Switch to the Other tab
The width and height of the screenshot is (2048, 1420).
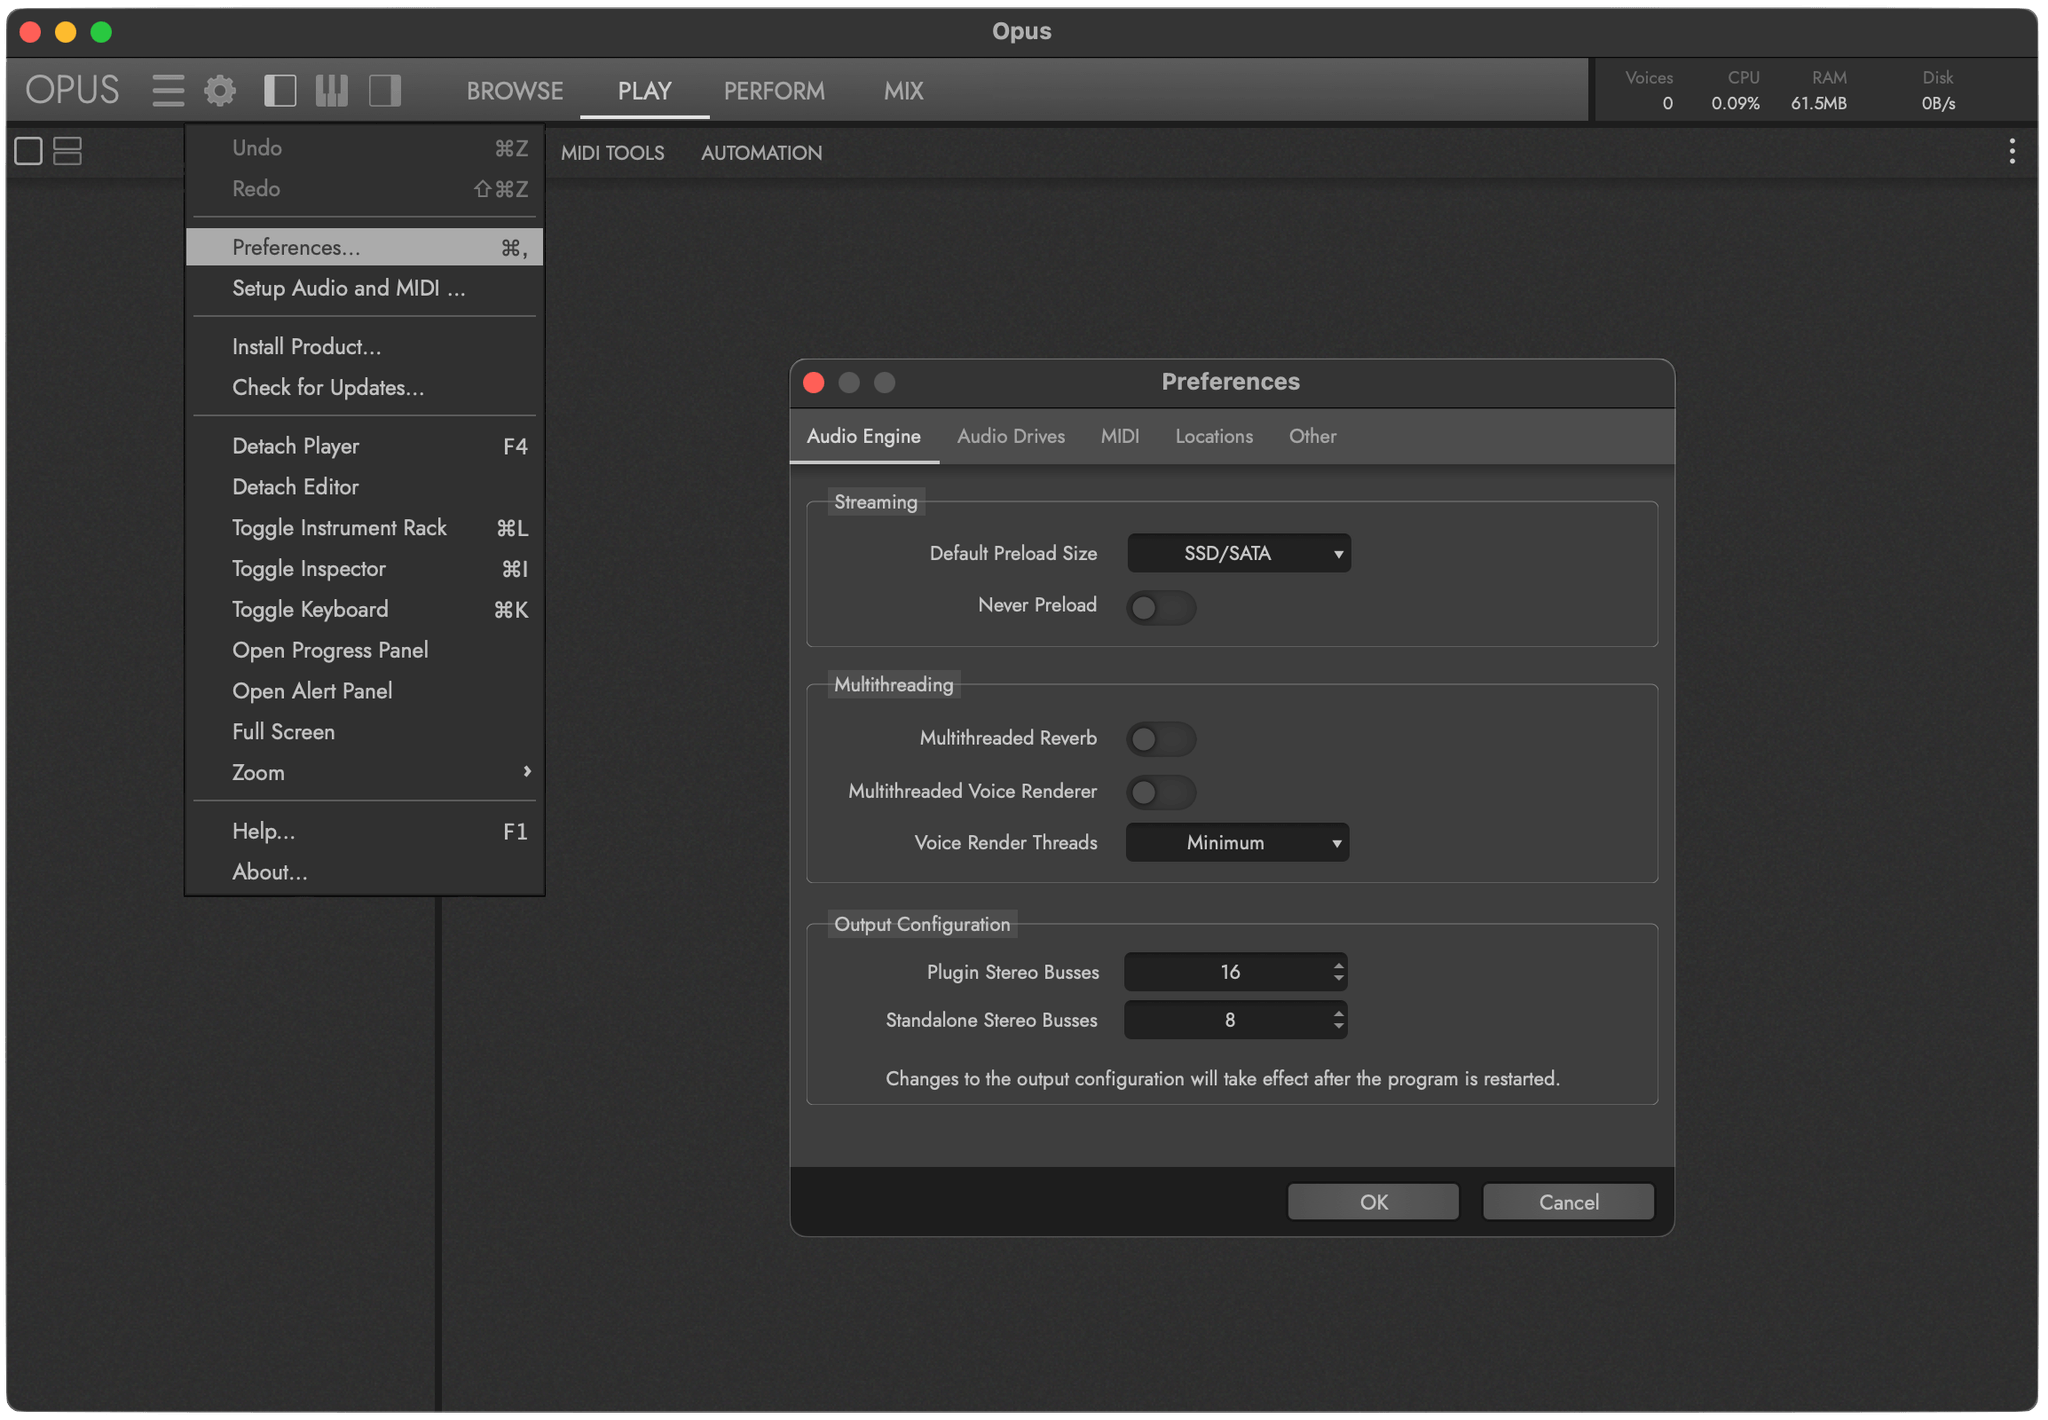[1312, 436]
